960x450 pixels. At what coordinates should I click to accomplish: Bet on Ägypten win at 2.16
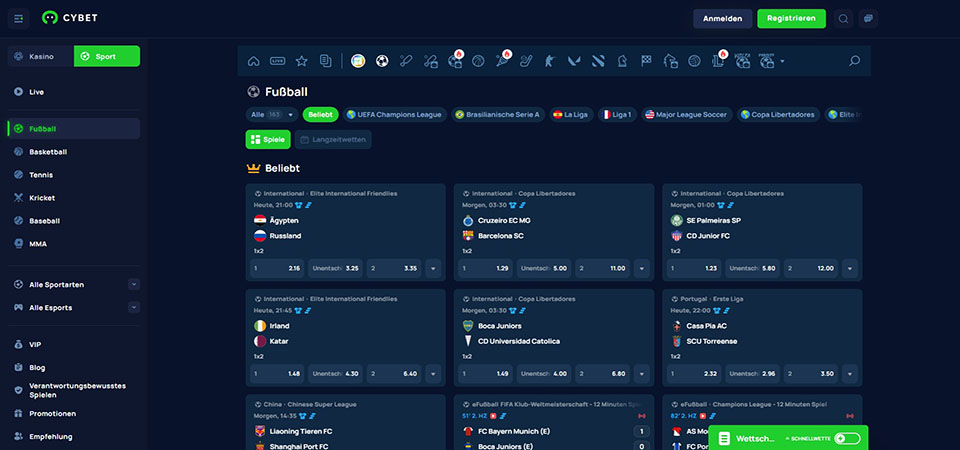277,268
